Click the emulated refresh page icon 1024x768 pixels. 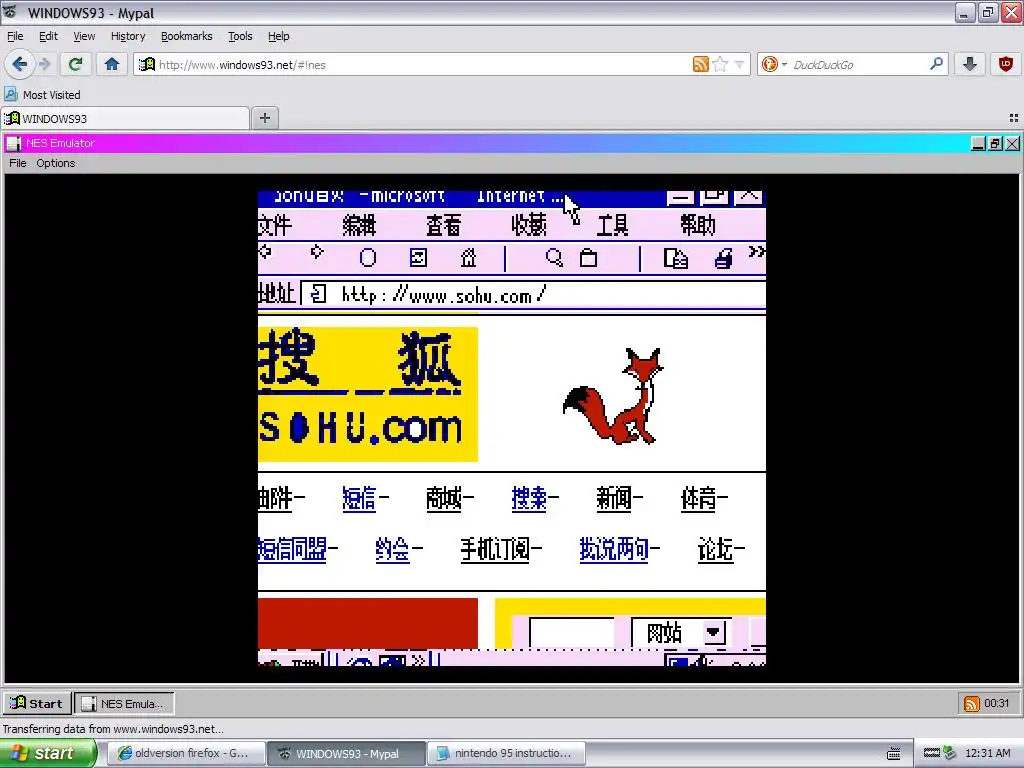click(418, 258)
